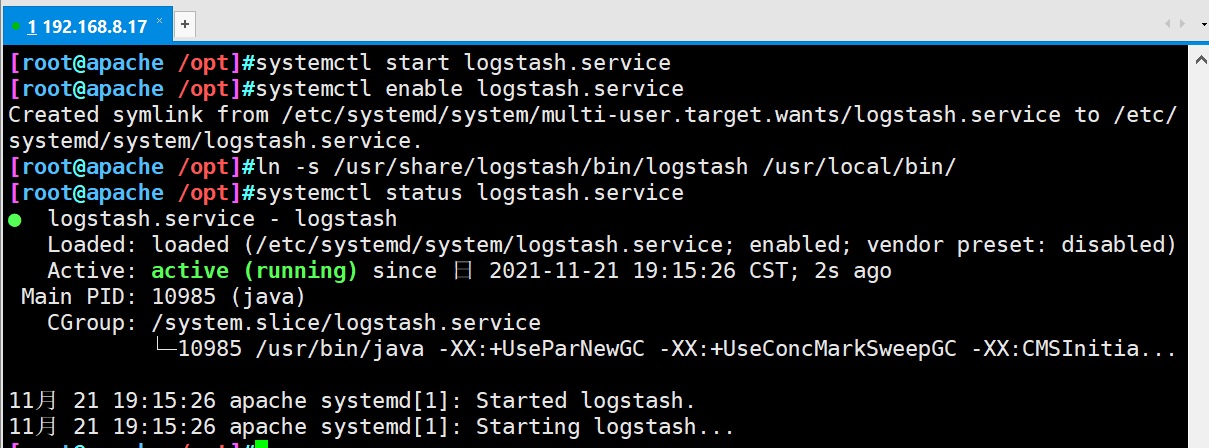Image resolution: width=1209 pixels, height=448 pixels.
Task: Click the green logstash.service status bullet
Action: (15, 219)
